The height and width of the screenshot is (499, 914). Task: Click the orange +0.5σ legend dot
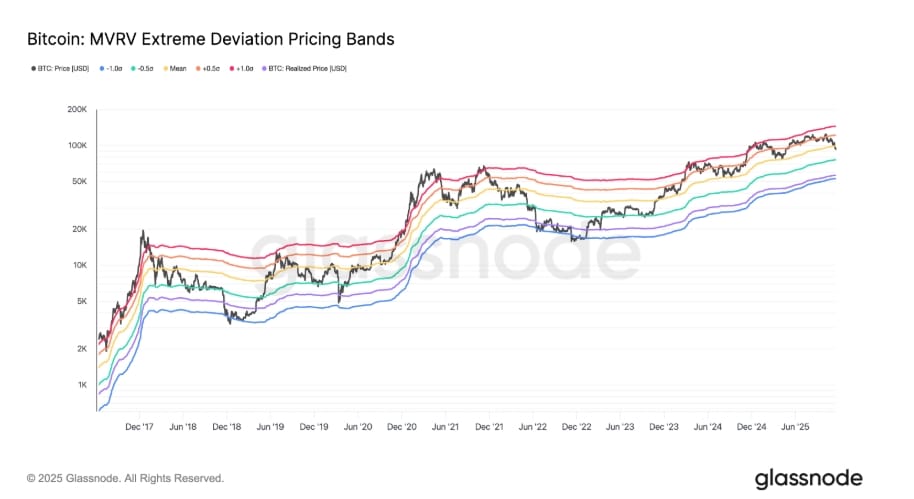[x=198, y=69]
